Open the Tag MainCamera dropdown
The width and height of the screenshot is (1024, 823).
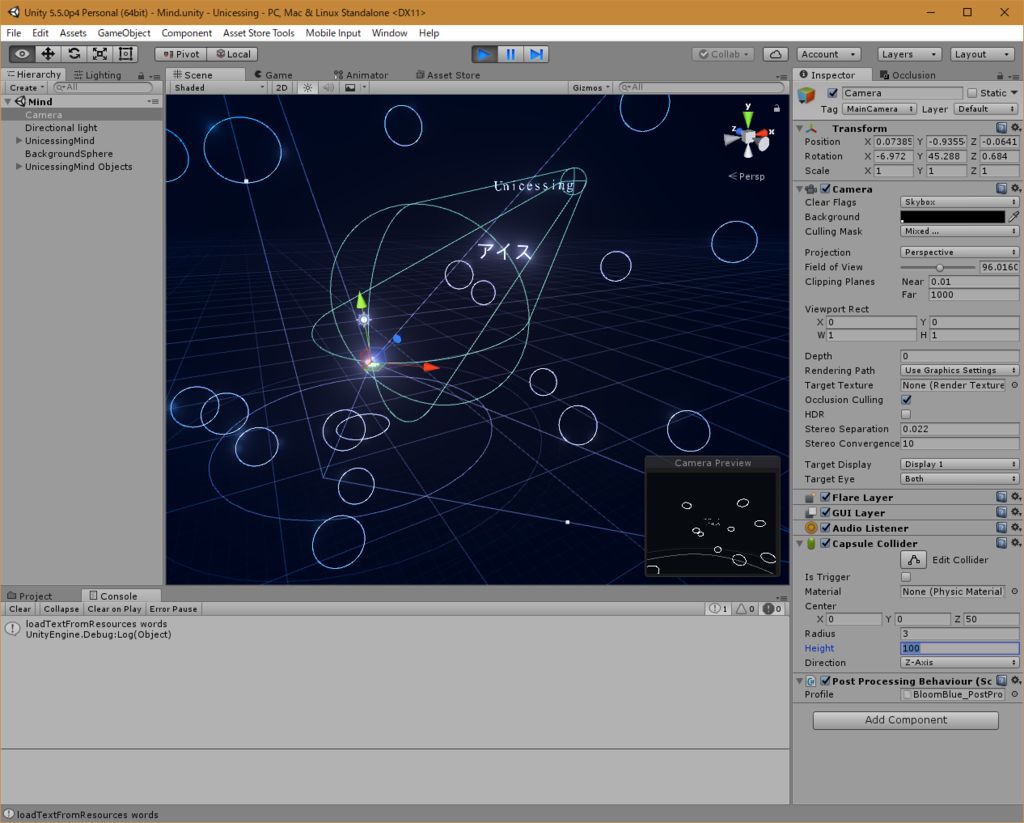(x=879, y=109)
